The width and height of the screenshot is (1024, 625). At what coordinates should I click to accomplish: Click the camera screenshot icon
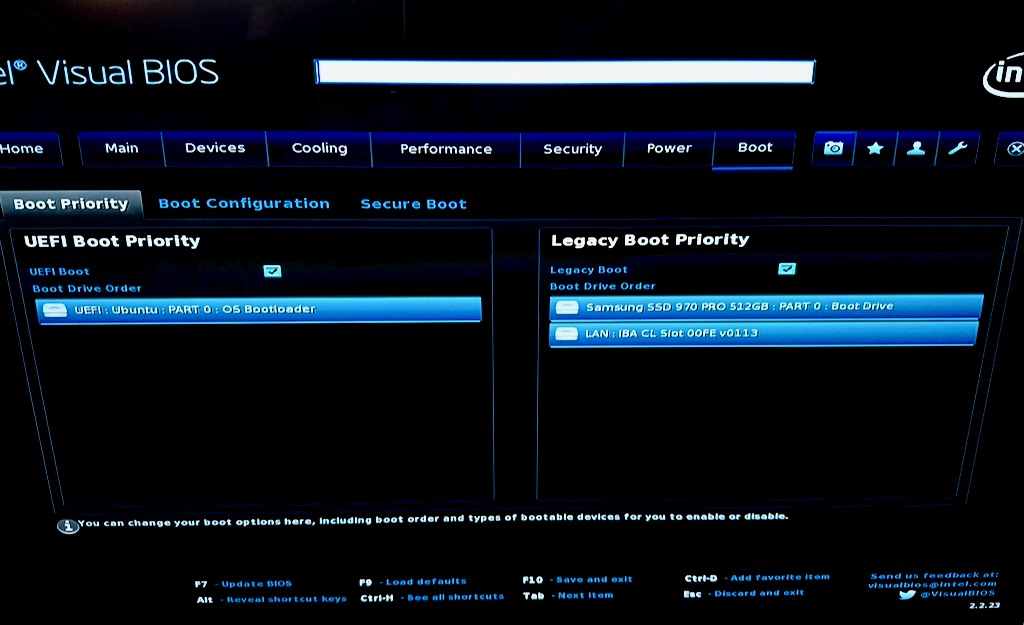point(833,148)
